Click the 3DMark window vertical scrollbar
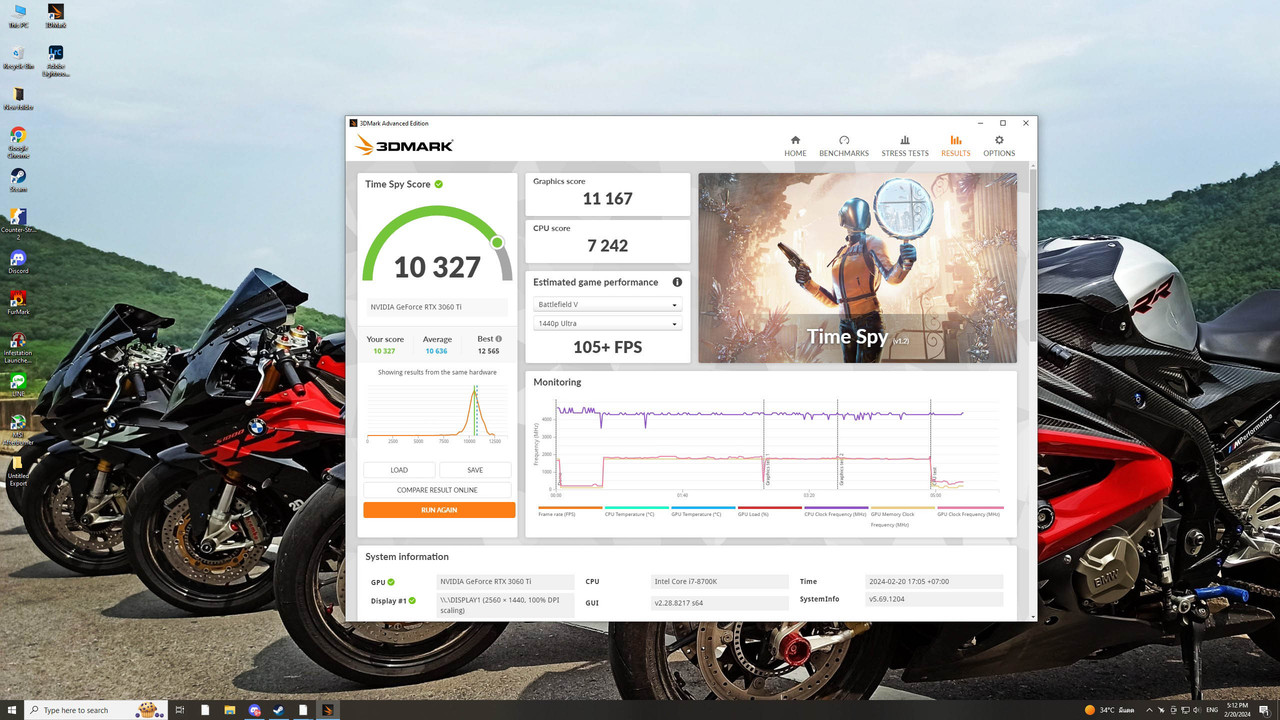The image size is (1280, 720). coord(1033,255)
